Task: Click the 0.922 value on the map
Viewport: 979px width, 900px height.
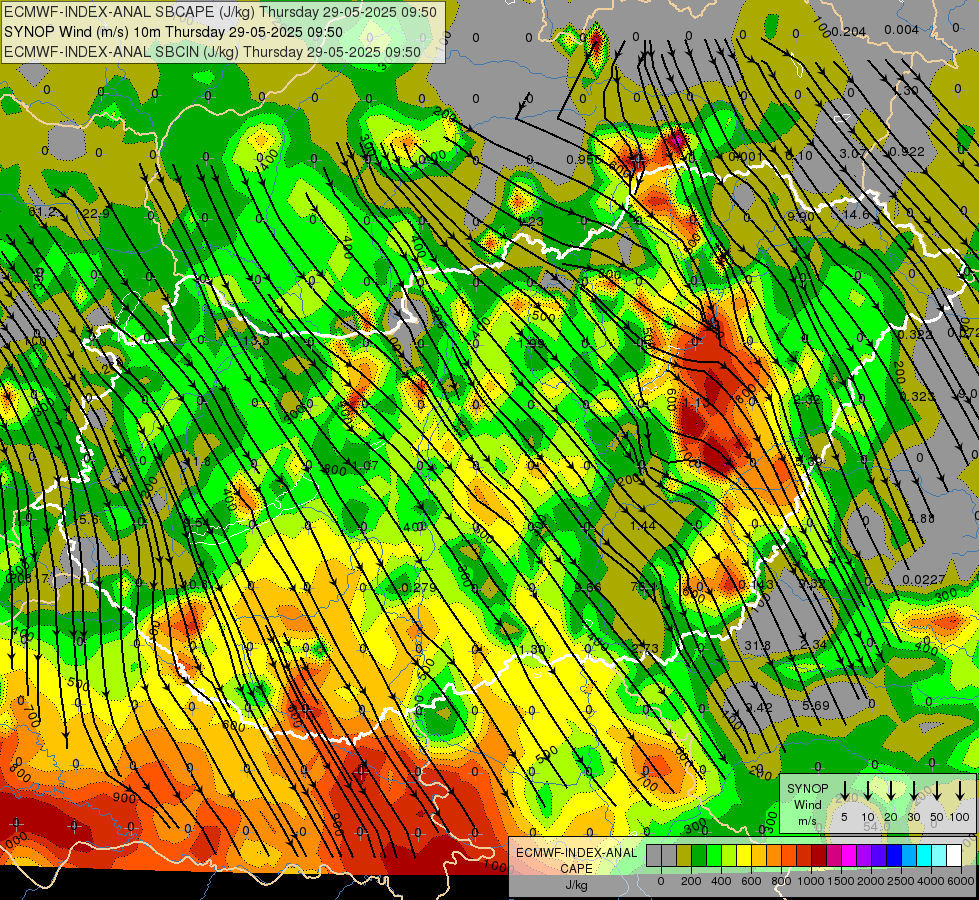Action: click(x=907, y=152)
